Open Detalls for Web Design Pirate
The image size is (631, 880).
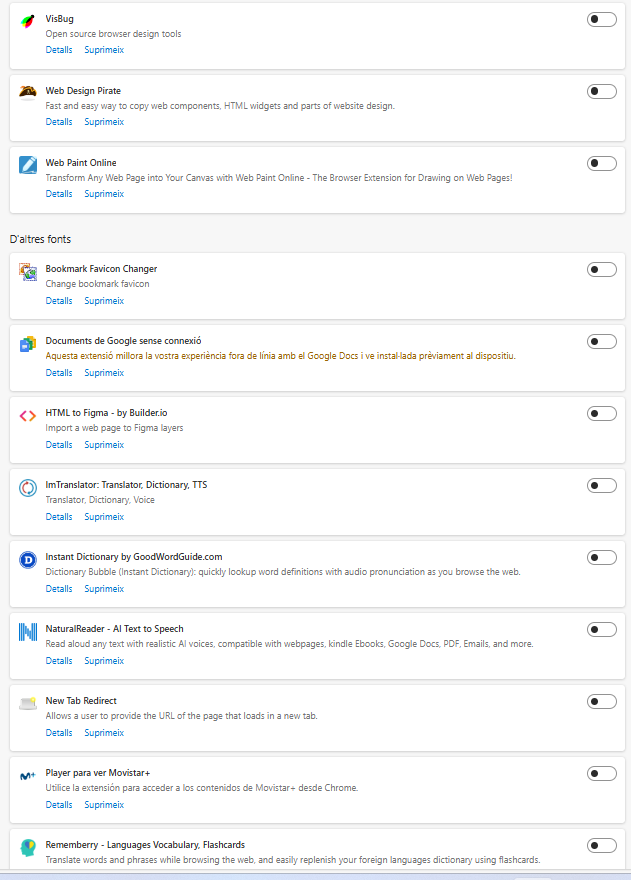coord(59,122)
